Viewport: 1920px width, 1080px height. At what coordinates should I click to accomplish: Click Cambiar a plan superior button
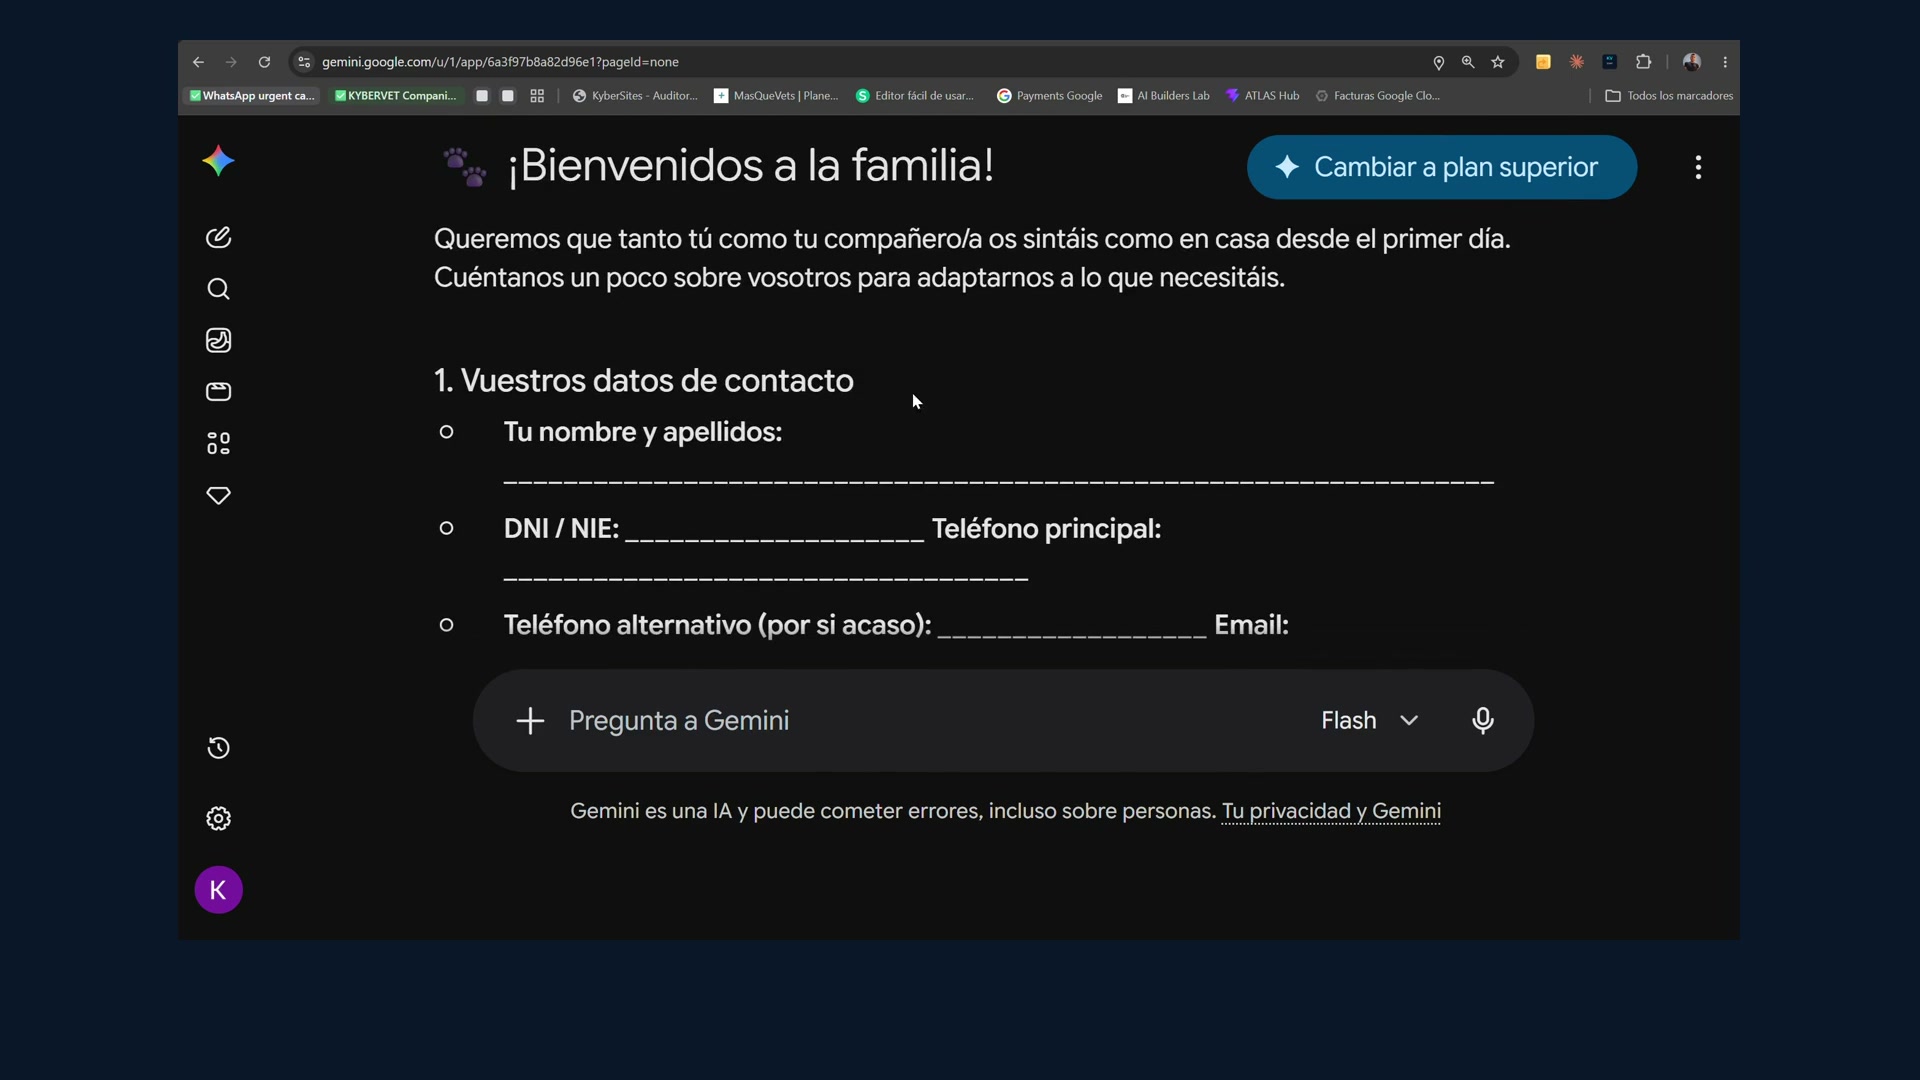tap(1441, 167)
